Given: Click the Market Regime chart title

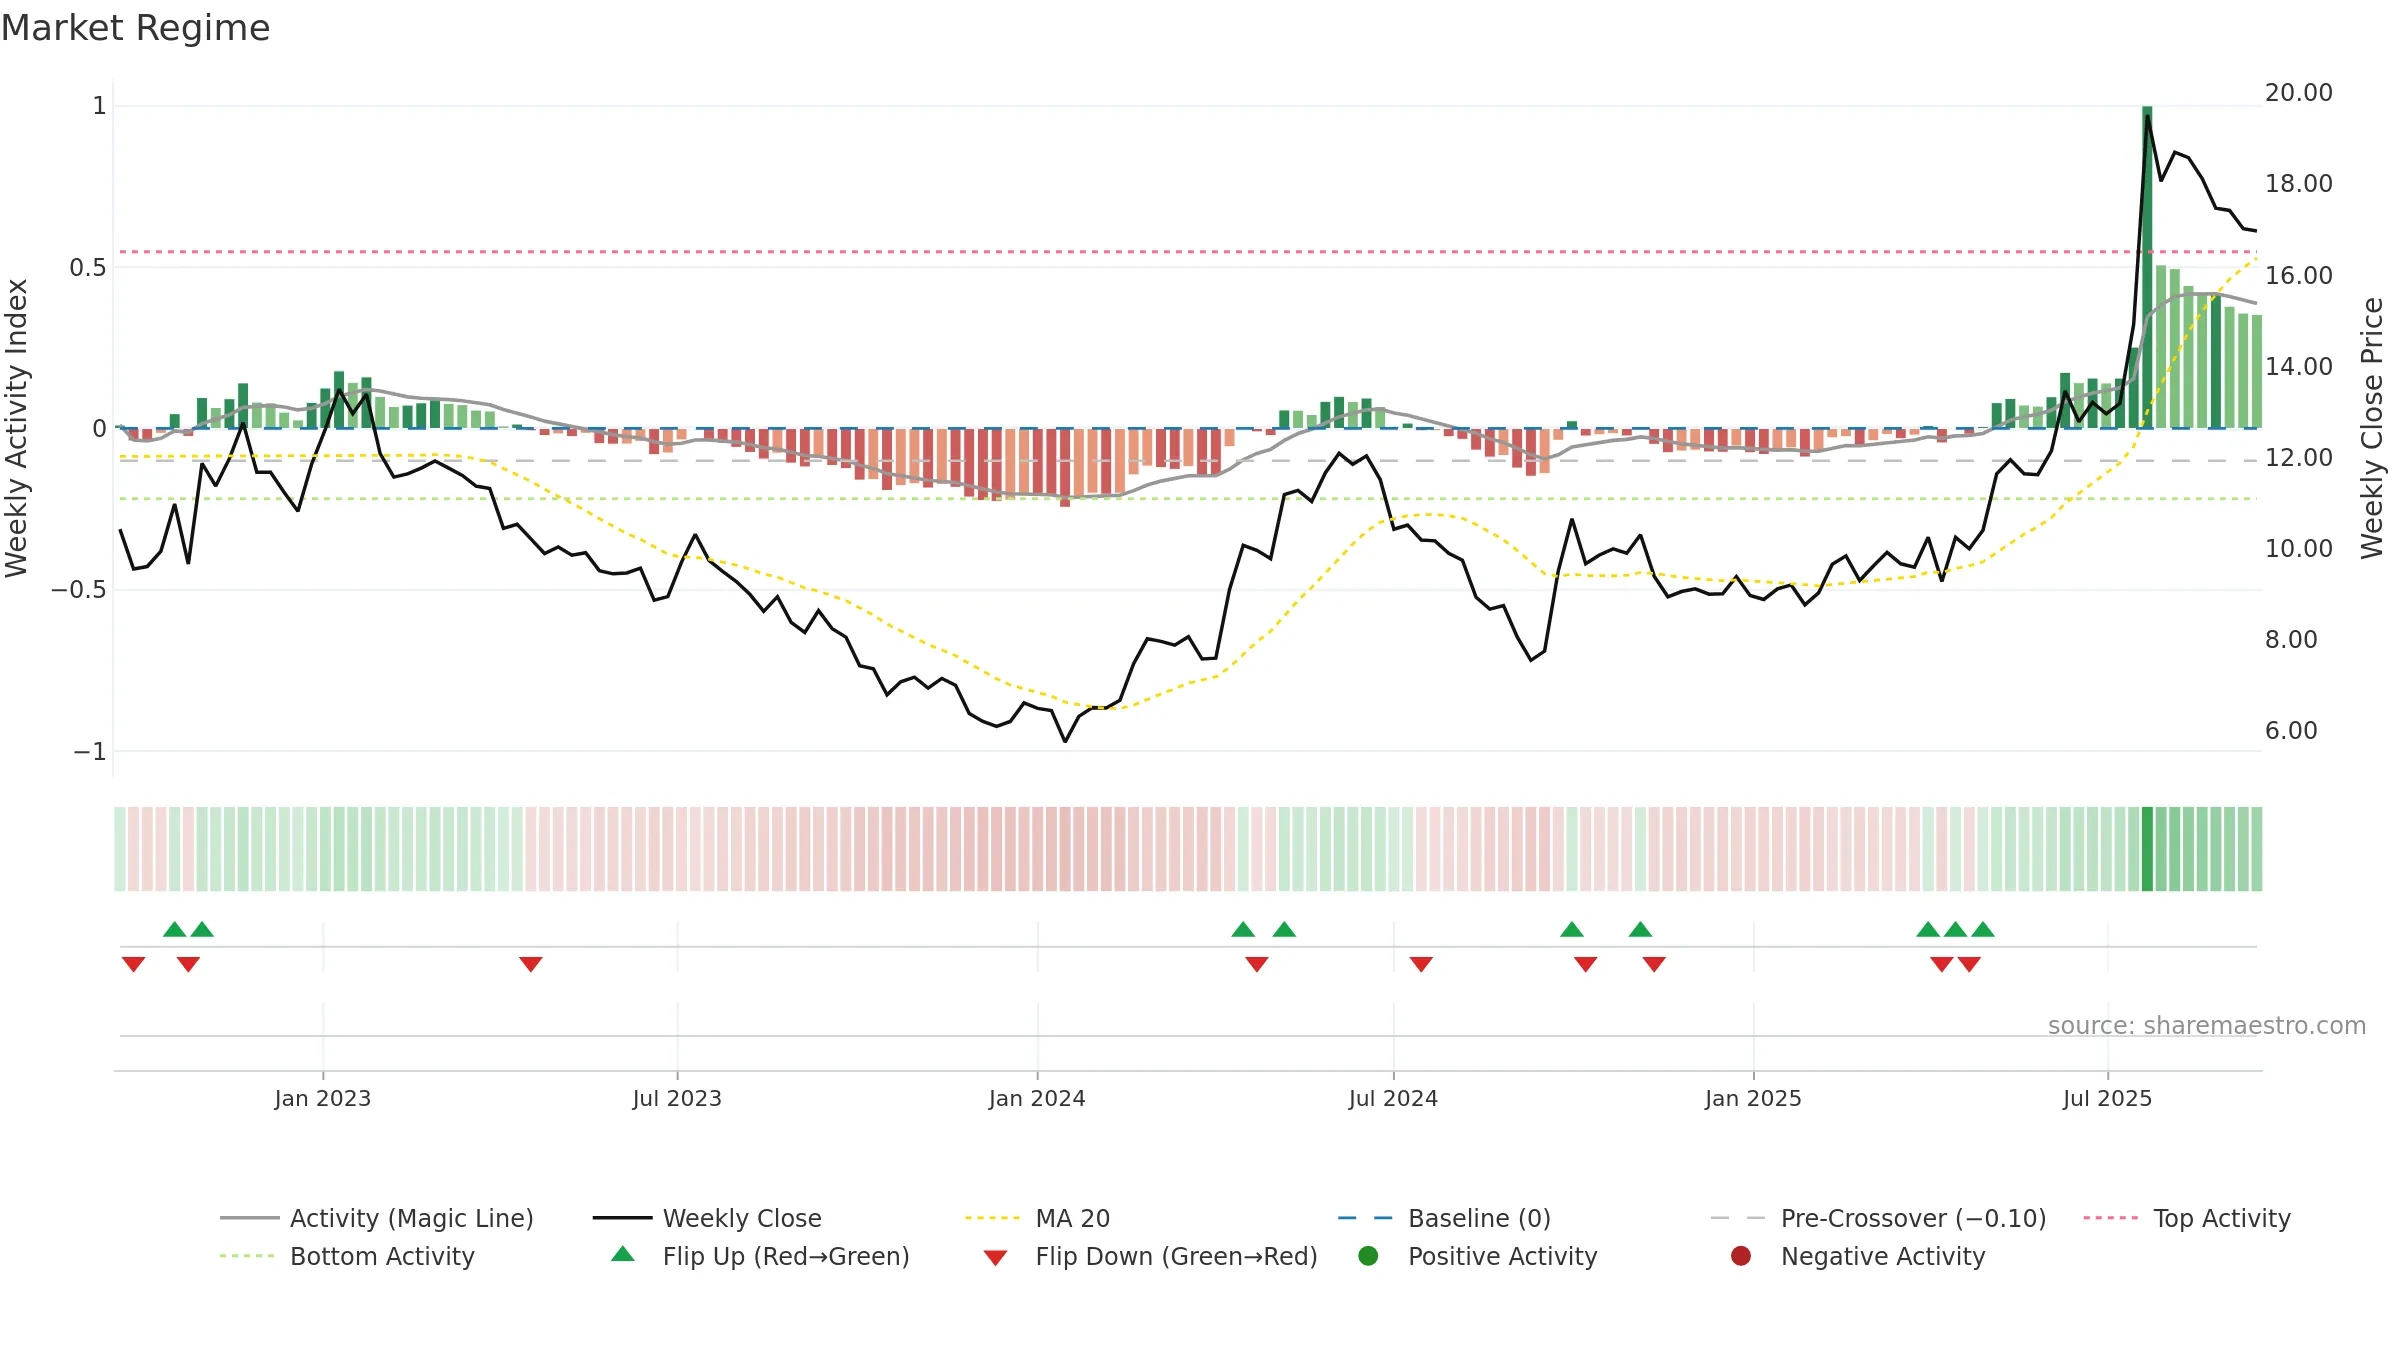Looking at the screenshot, I should click(x=135, y=28).
